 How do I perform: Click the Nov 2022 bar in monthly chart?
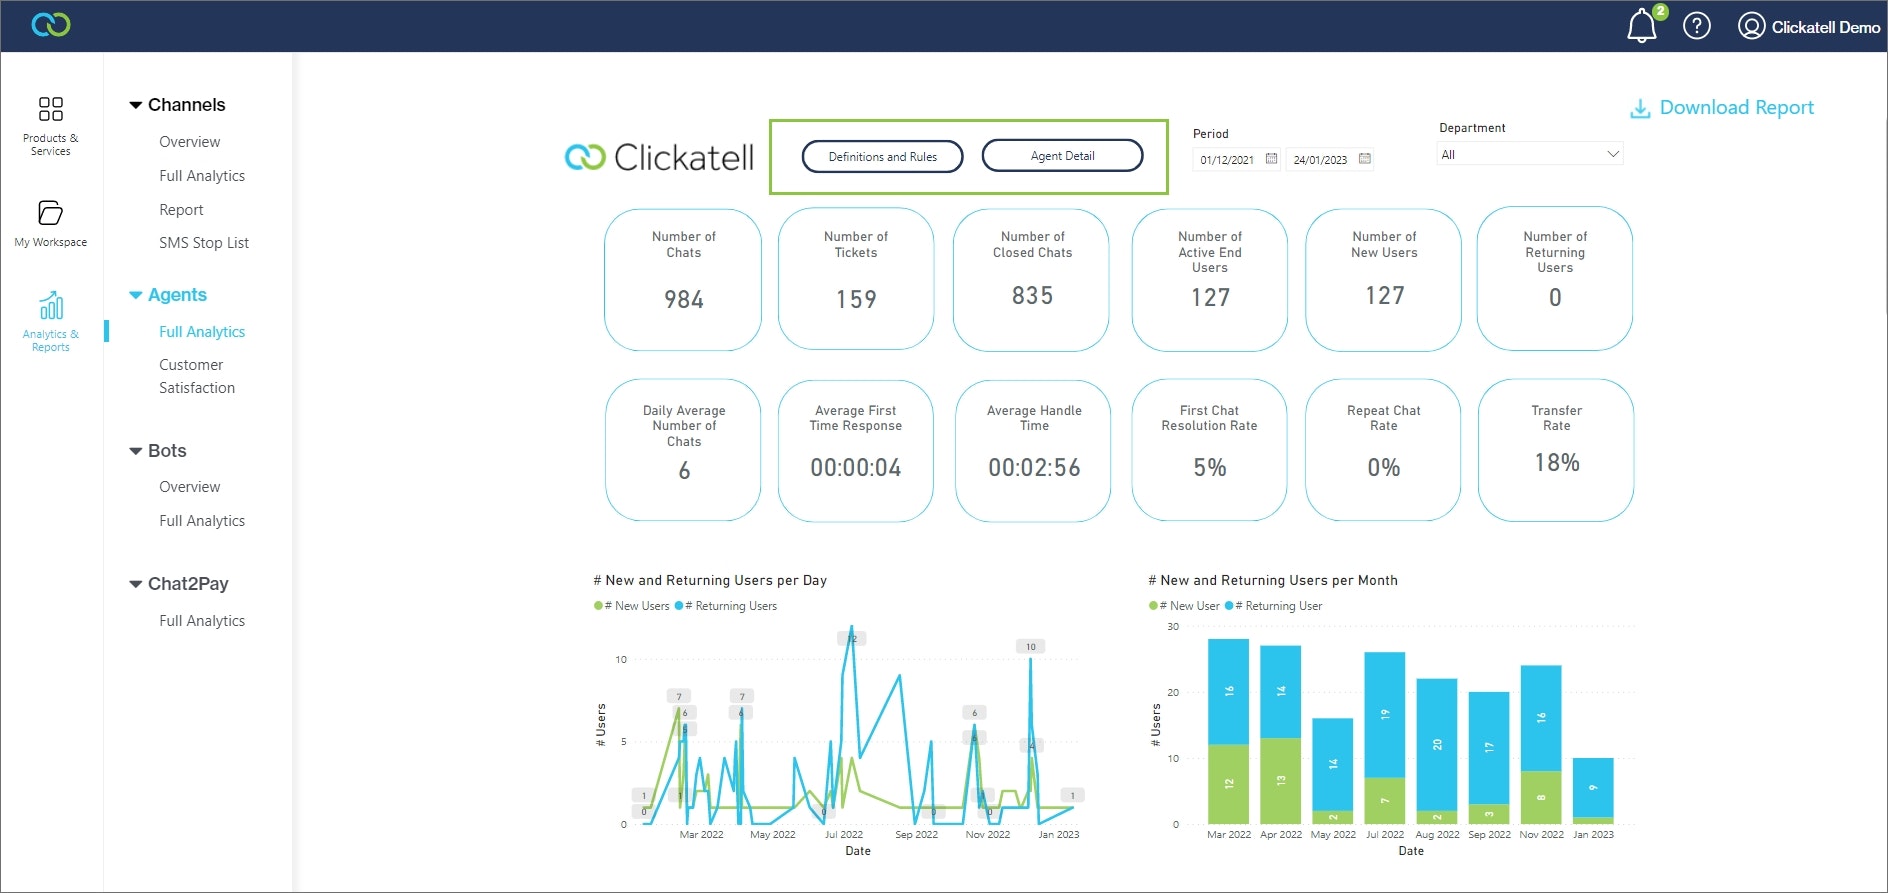click(1541, 745)
